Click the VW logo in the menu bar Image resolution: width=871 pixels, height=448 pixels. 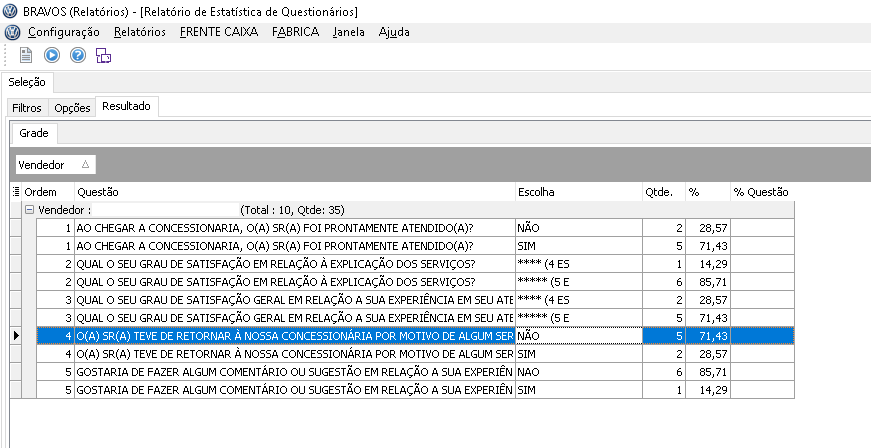tap(12, 32)
